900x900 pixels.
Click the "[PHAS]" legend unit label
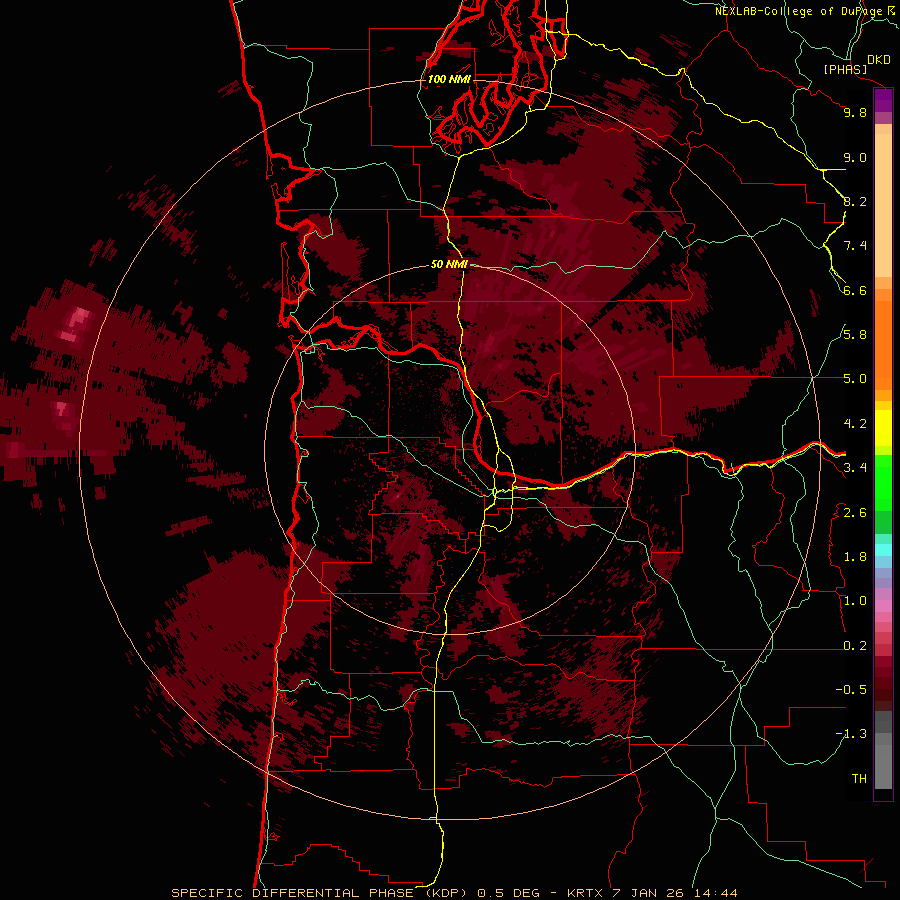[845, 70]
